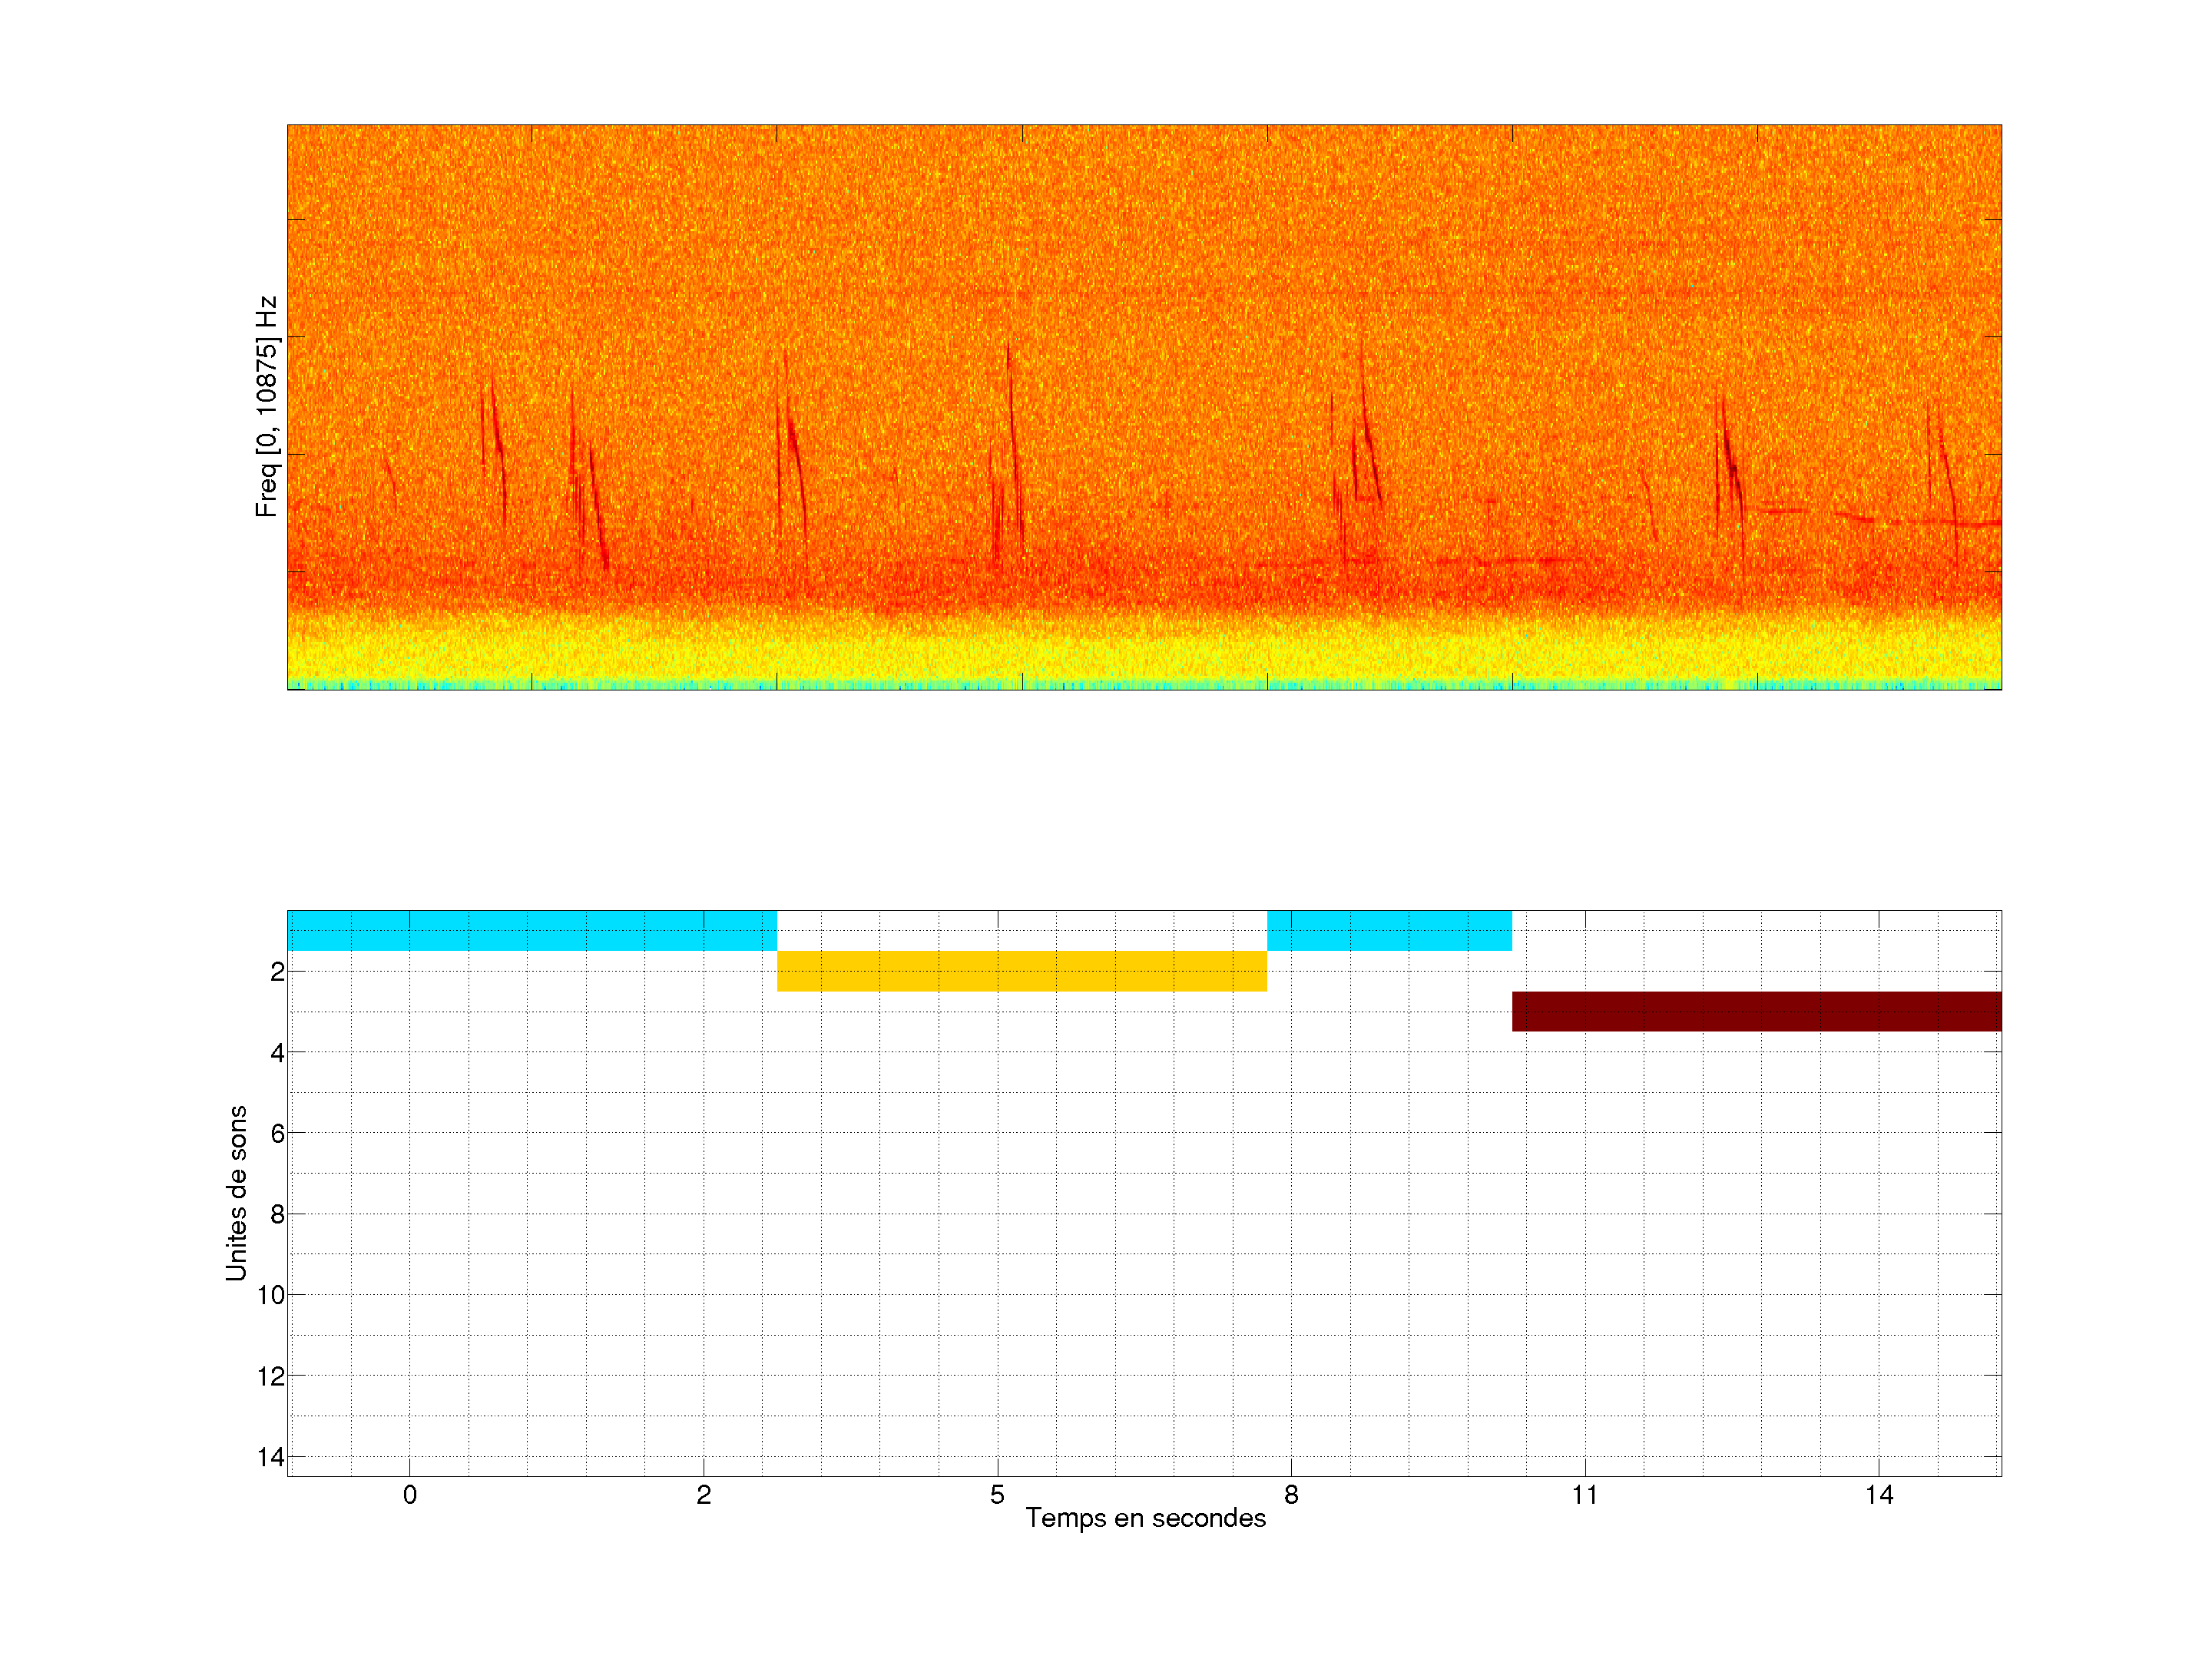Click y-axis tick label 12
This screenshot has height=1659, width=2212.
[x=271, y=1376]
